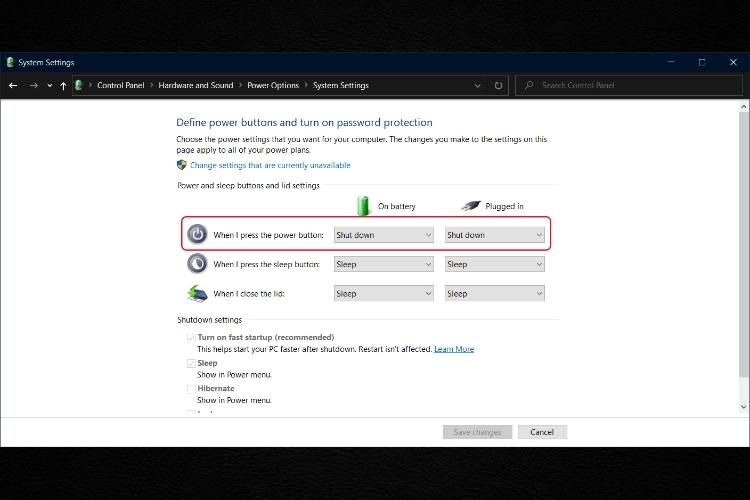Click the shield icon beside Change settings
750x500 pixels.
[x=181, y=165]
